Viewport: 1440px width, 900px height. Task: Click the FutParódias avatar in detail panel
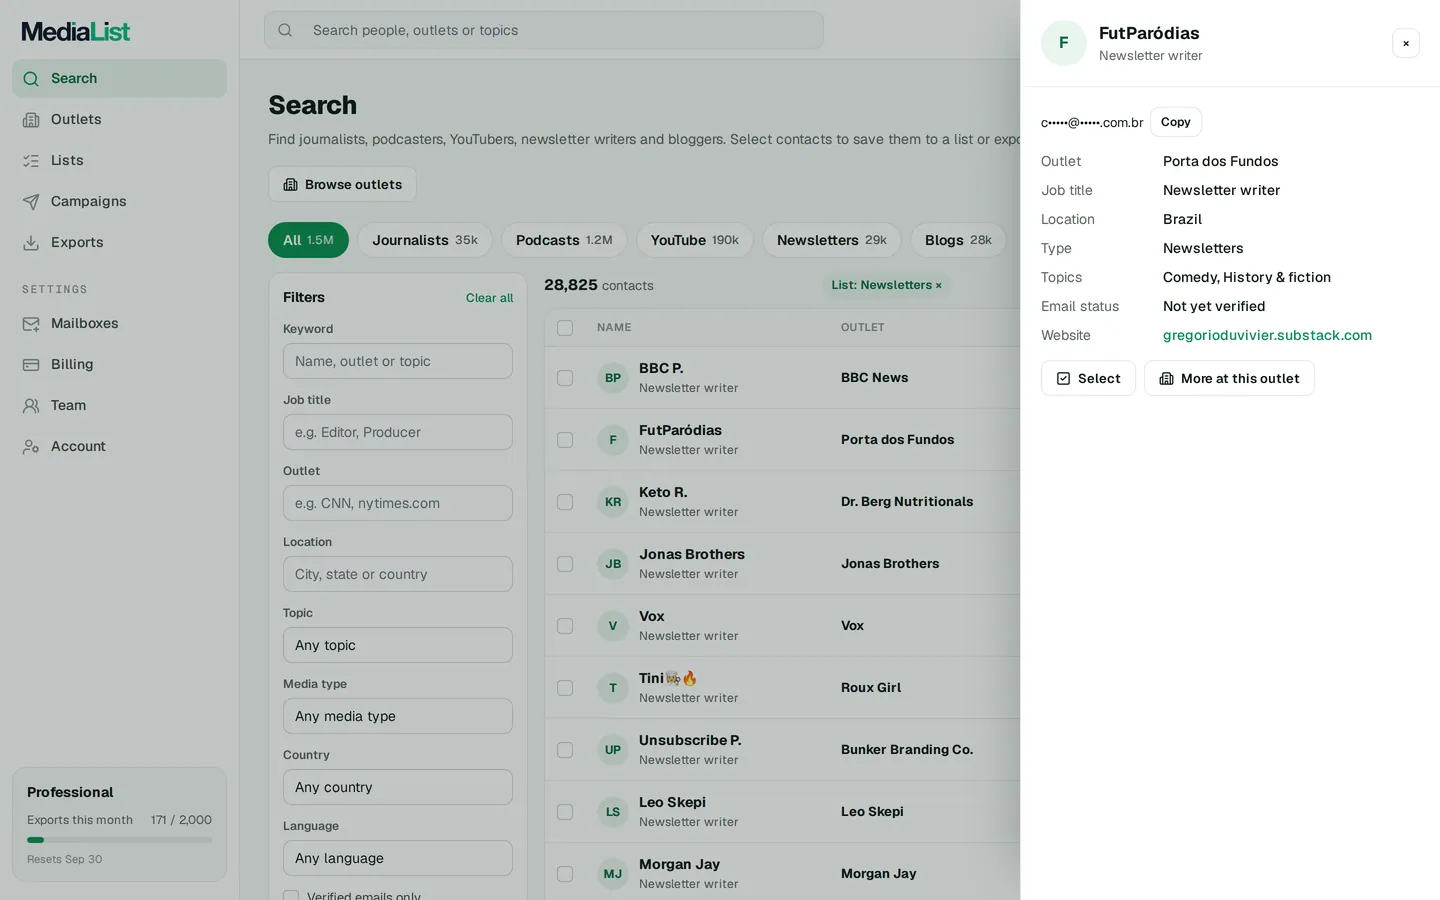point(1064,43)
